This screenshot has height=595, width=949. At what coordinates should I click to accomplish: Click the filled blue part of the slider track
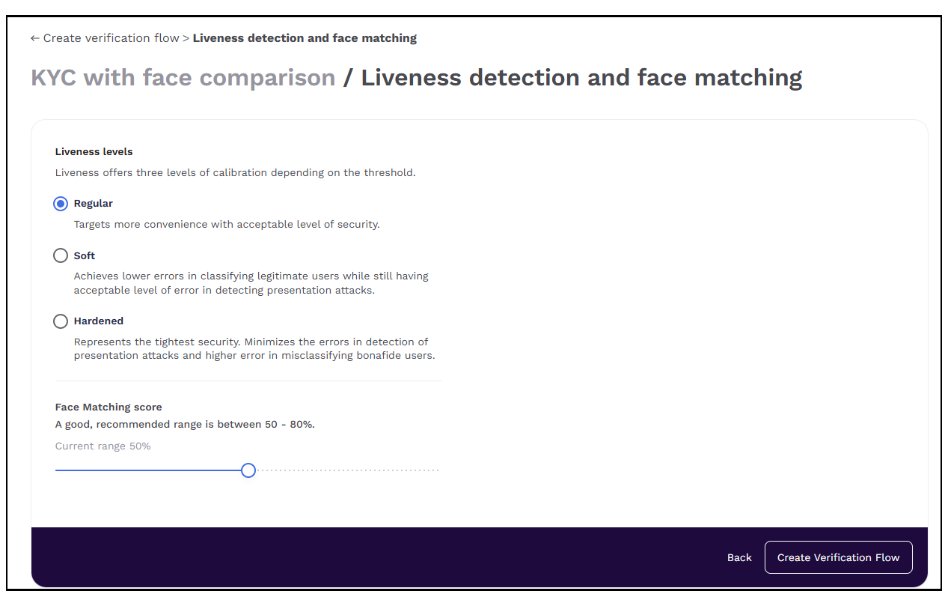(150, 470)
